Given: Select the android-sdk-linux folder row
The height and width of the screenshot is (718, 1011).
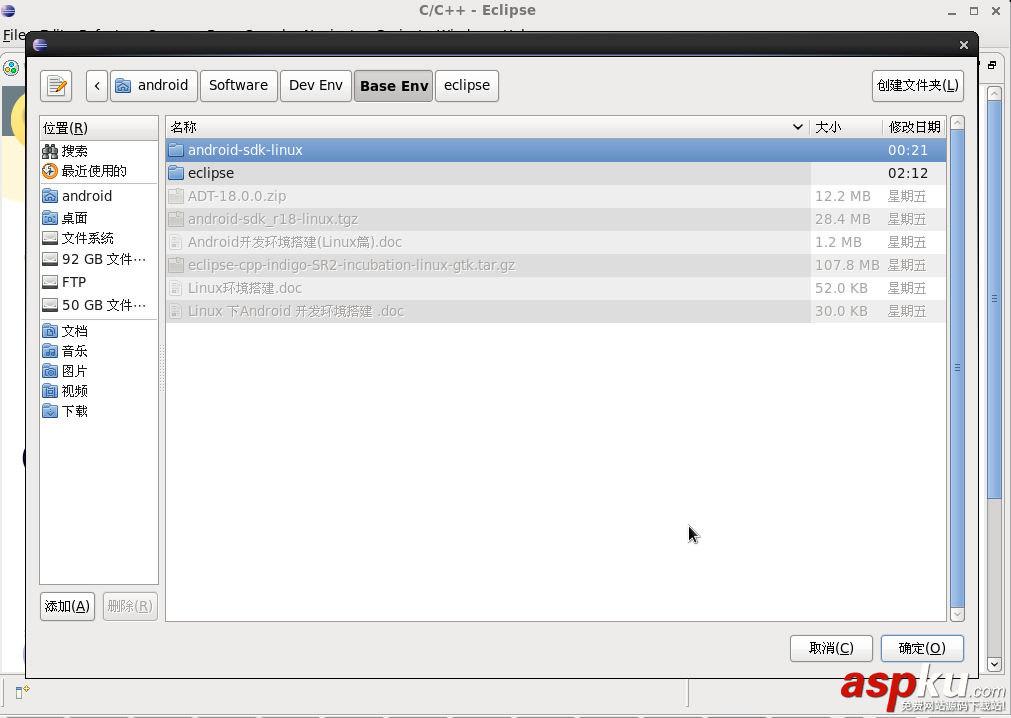Looking at the screenshot, I should pos(556,150).
